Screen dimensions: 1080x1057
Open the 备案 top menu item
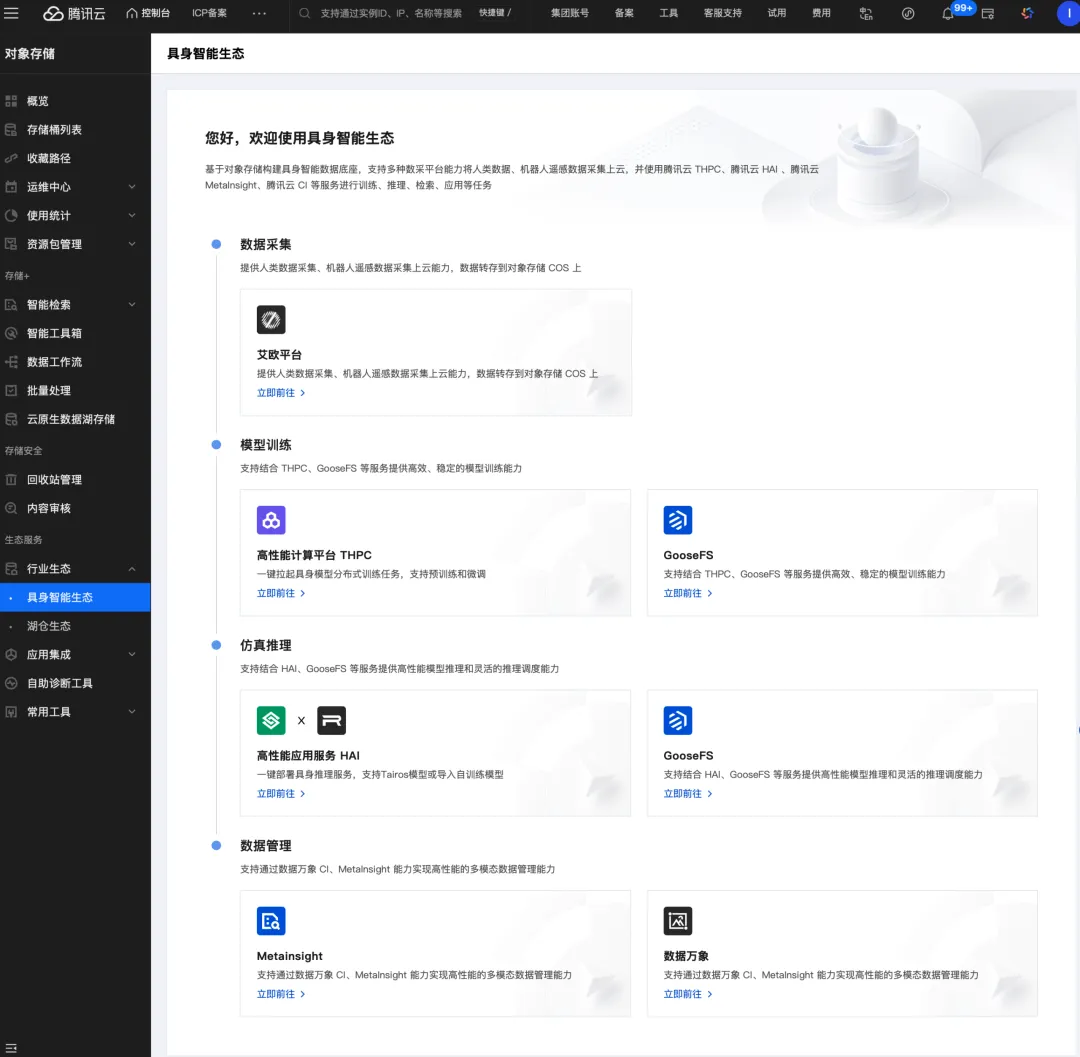pos(624,13)
